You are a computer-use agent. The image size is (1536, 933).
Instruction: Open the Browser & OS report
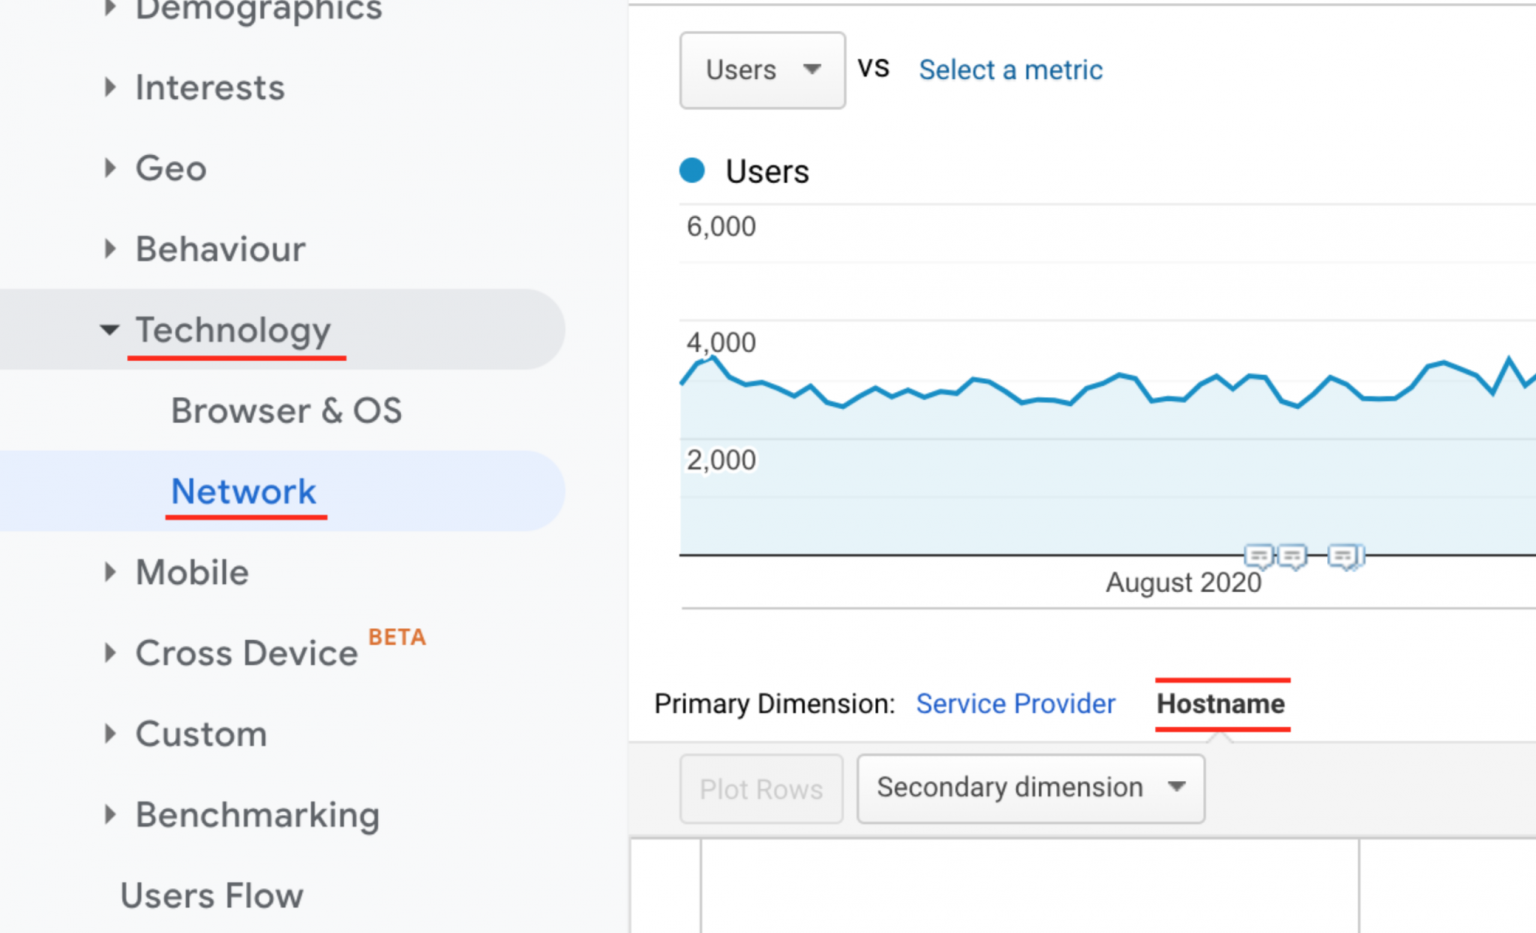click(x=286, y=411)
